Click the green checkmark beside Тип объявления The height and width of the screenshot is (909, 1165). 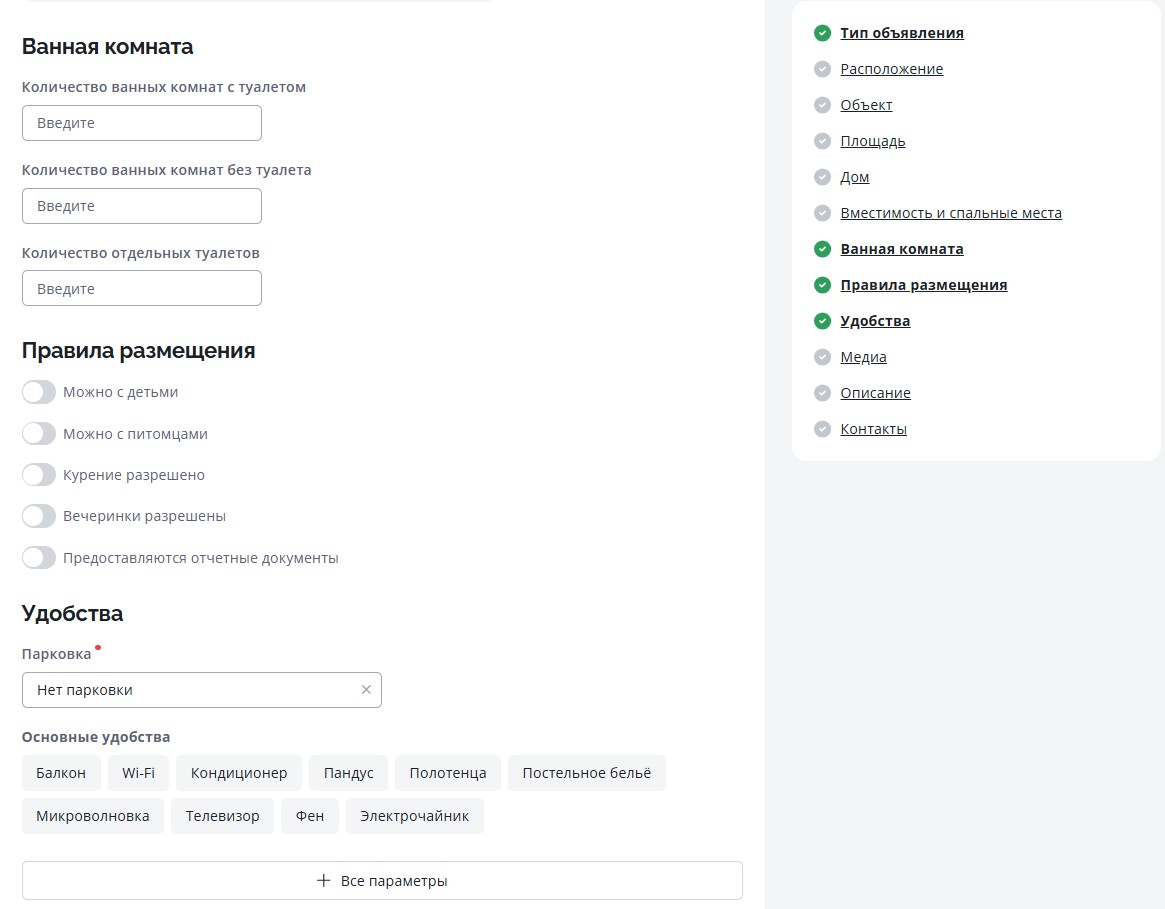822,33
